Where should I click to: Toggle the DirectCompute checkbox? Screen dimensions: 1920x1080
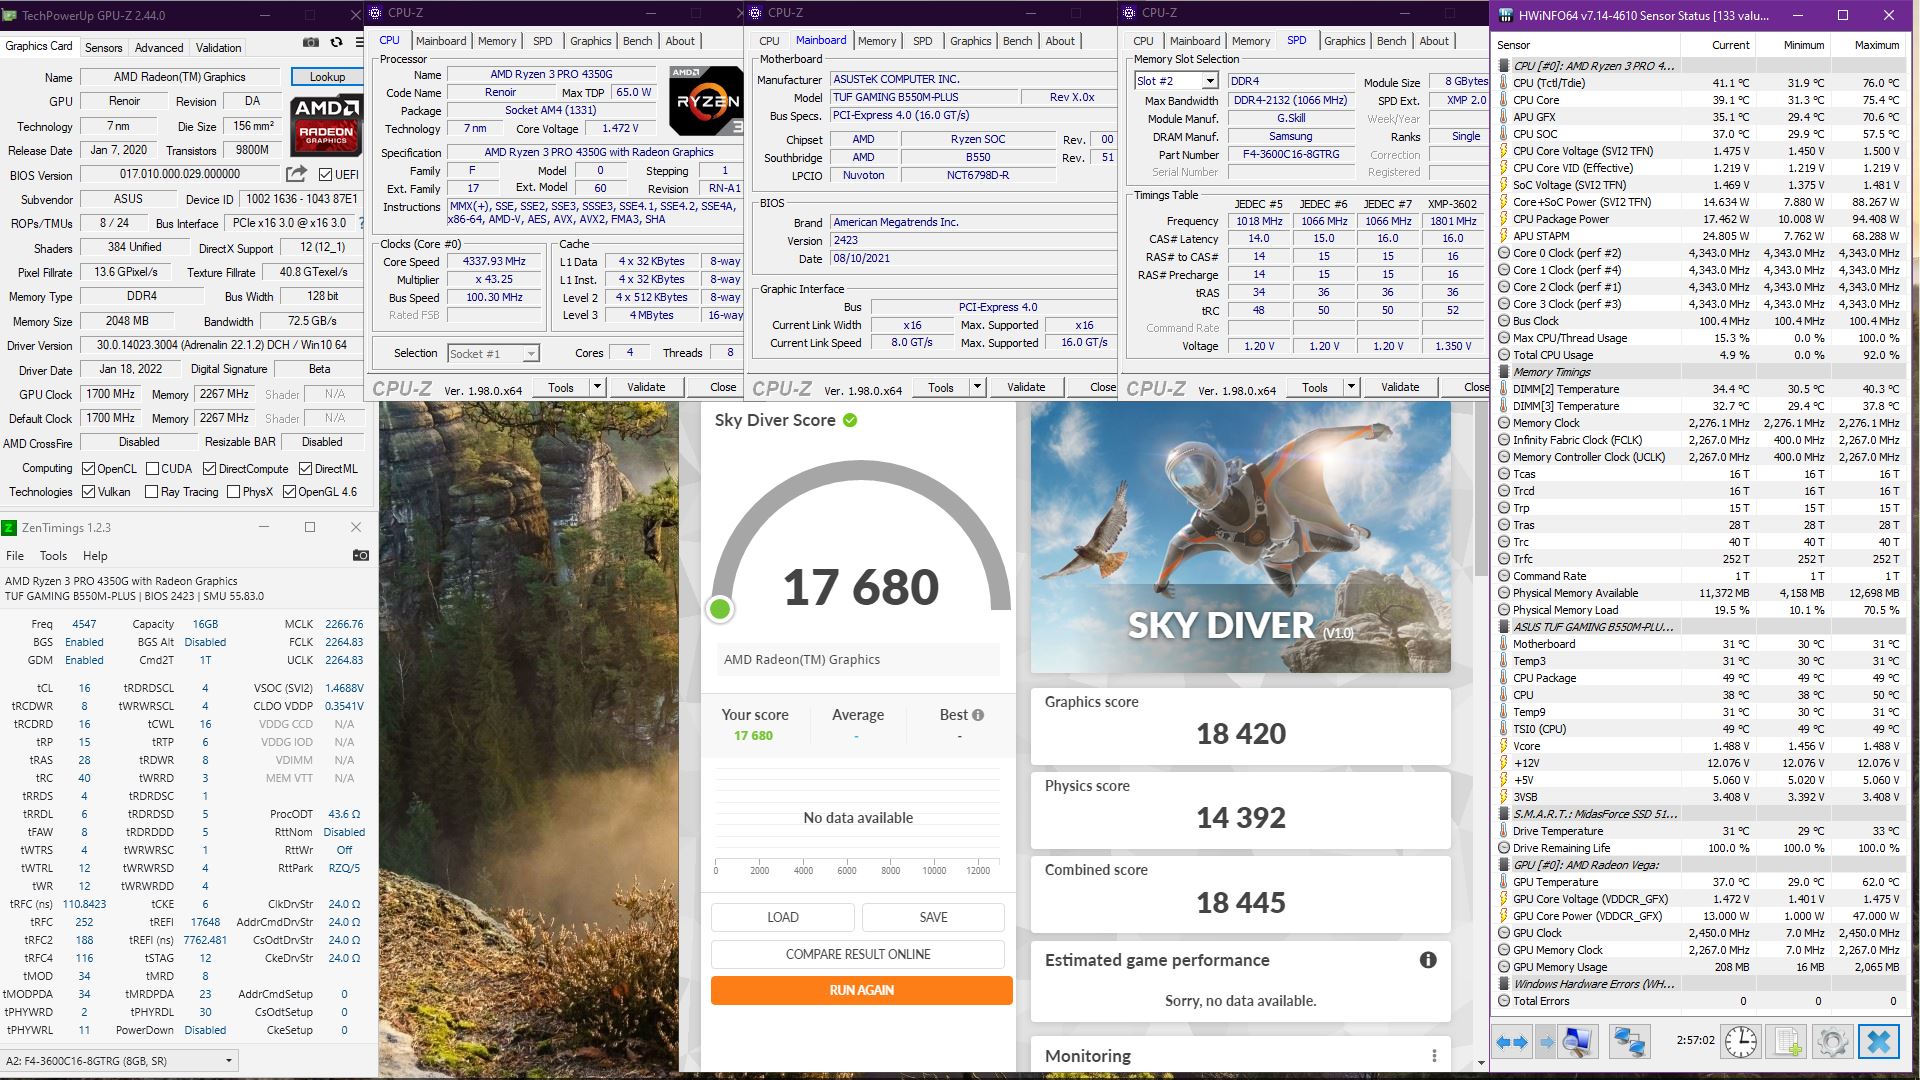209,468
